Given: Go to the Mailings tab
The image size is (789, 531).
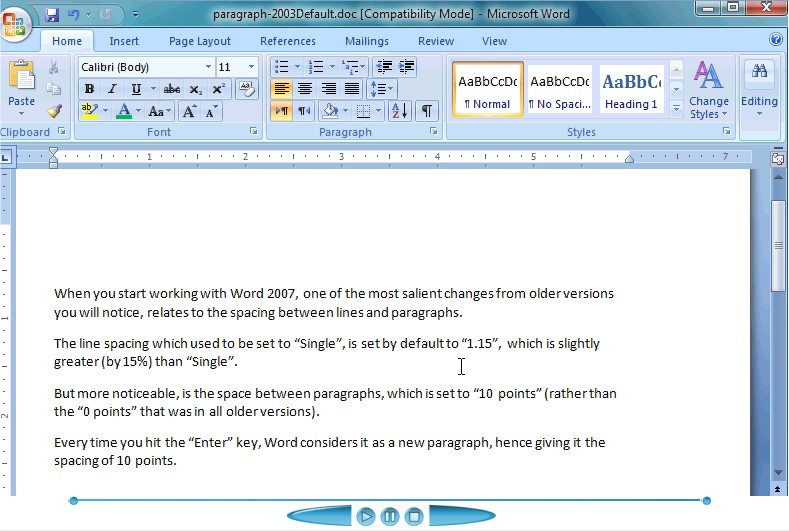Looking at the screenshot, I should pyautogui.click(x=367, y=41).
